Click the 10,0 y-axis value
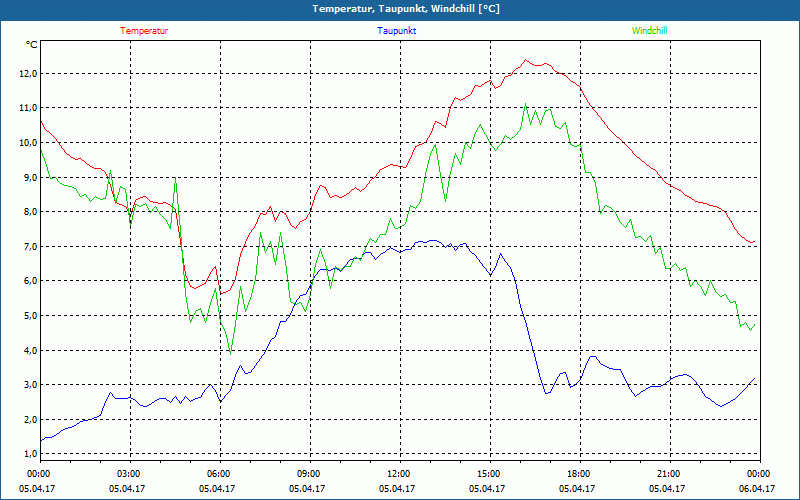This screenshot has width=800, height=500. pos(29,142)
